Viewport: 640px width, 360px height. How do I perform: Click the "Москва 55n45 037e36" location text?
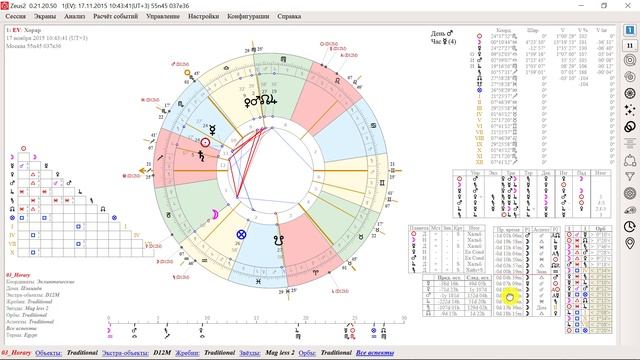pos(33,46)
